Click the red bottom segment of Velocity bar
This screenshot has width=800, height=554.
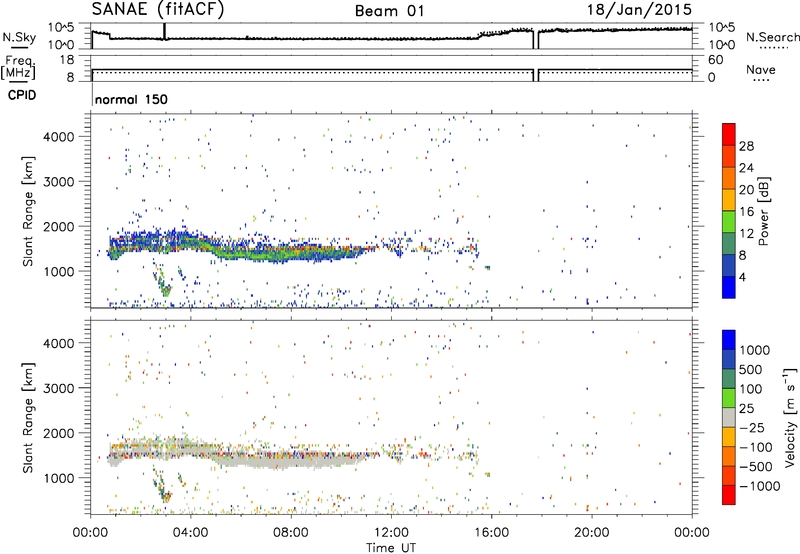coord(729,495)
